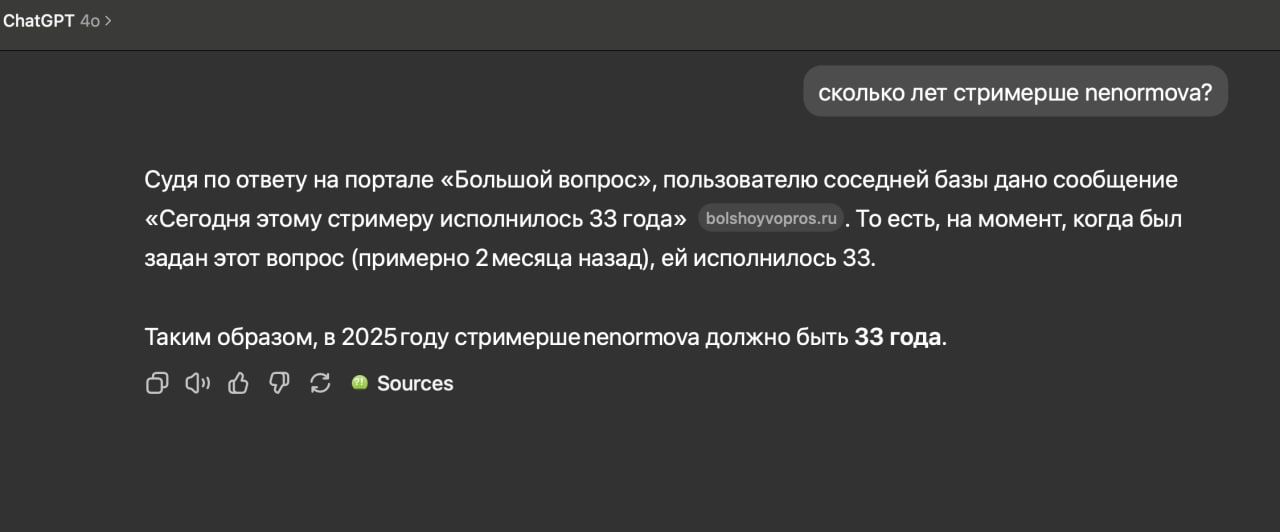This screenshot has width=1280, height=532.
Task: Click the quoted phrase «Большой вопрос»
Action: tap(547, 180)
